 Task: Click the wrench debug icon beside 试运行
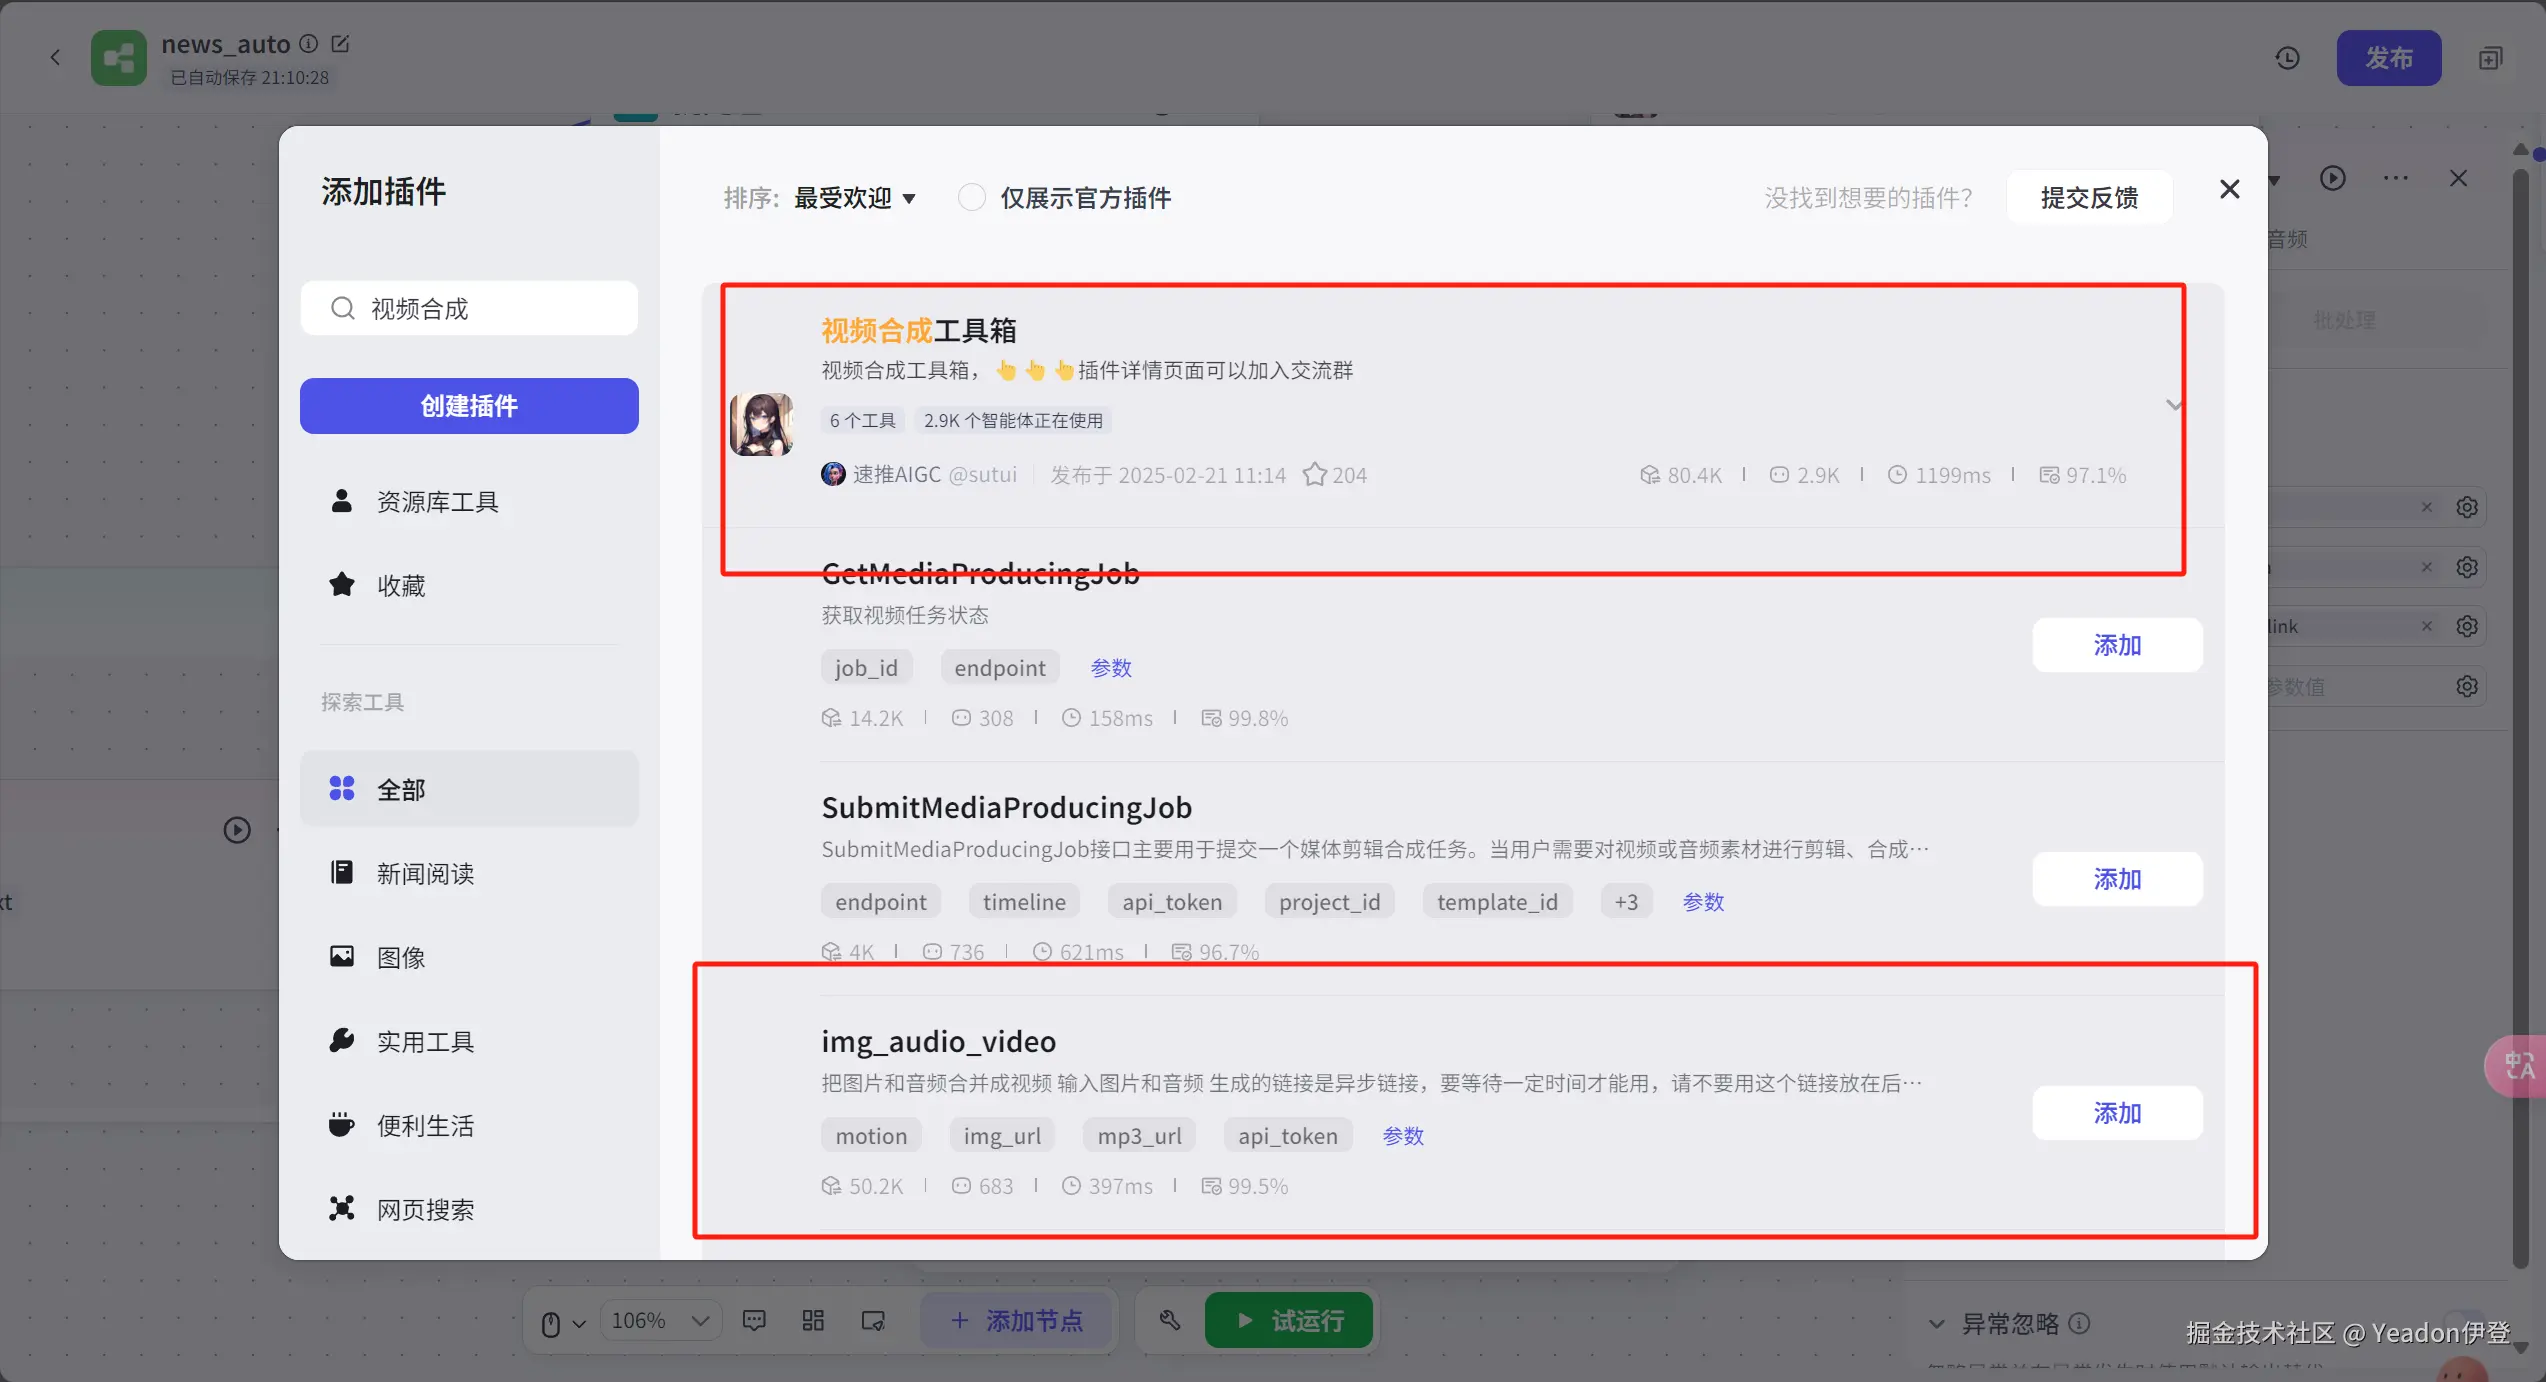pyautogui.click(x=1169, y=1321)
